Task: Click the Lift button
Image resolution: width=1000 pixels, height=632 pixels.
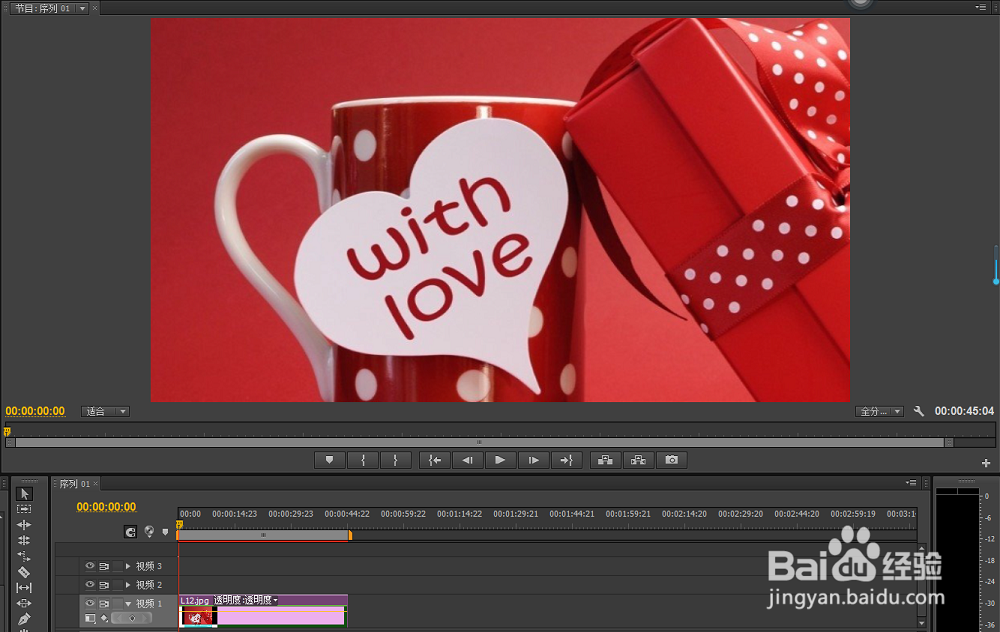Action: point(605,460)
